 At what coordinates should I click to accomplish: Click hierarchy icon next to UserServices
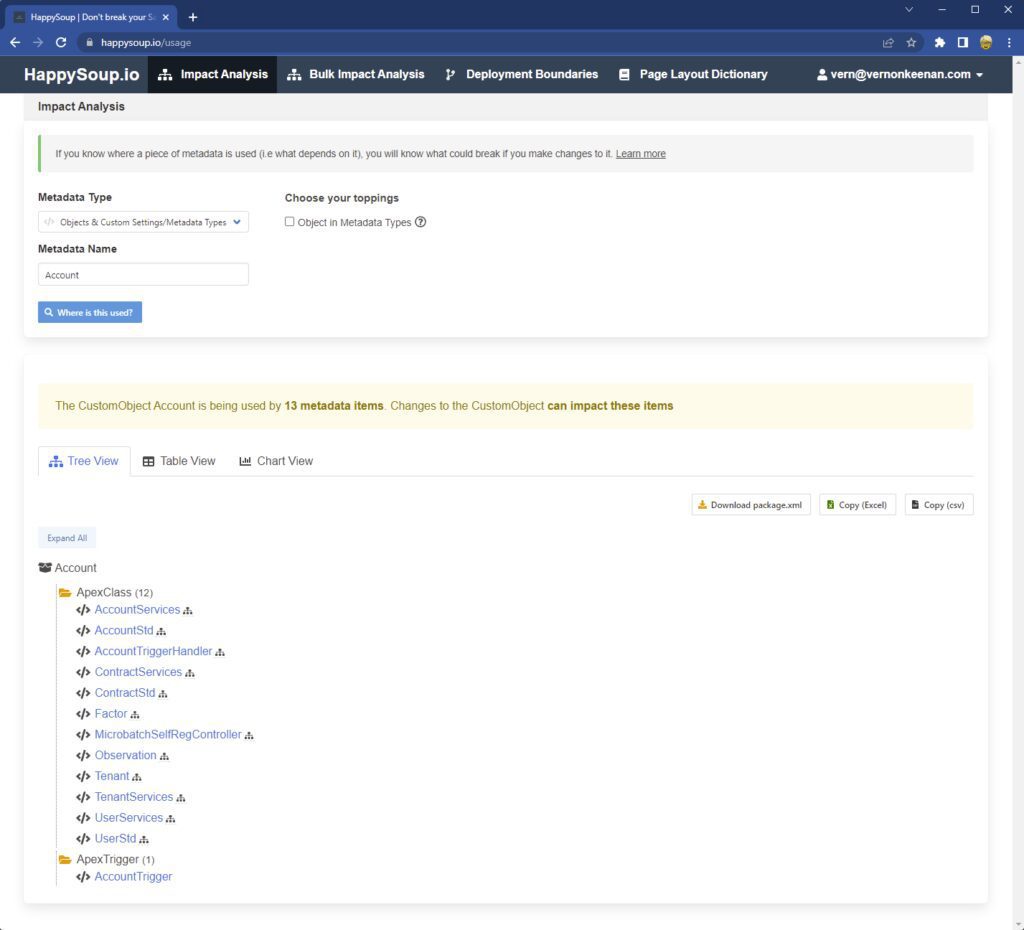click(171, 819)
